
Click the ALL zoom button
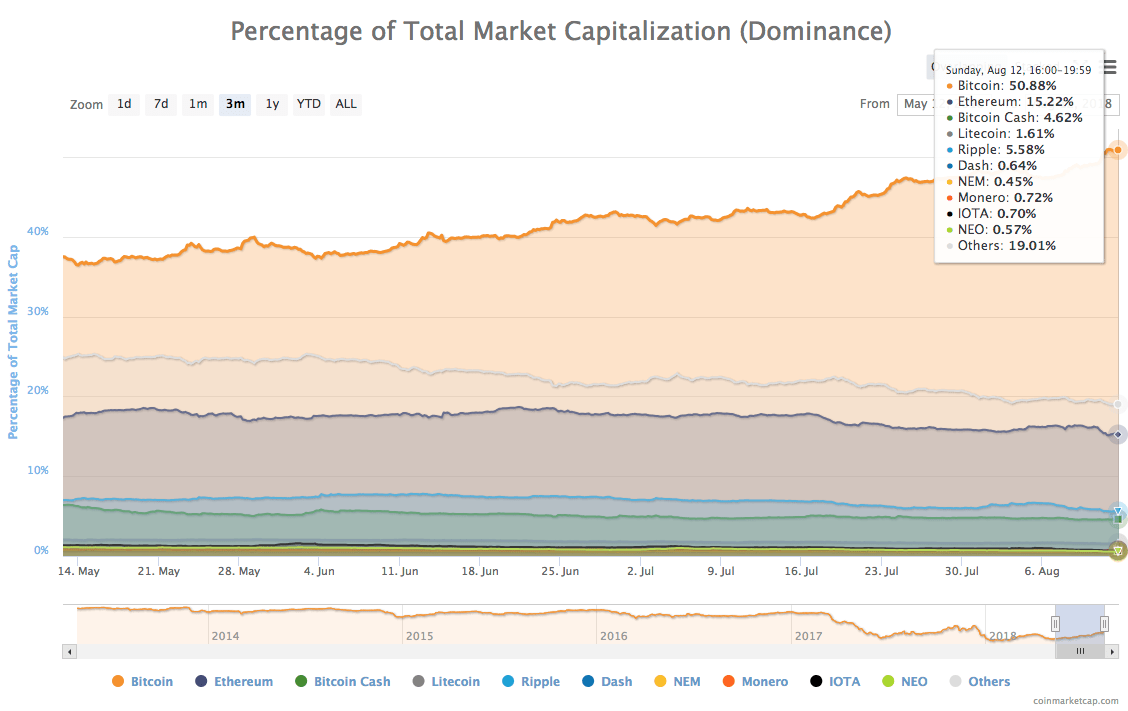point(345,103)
